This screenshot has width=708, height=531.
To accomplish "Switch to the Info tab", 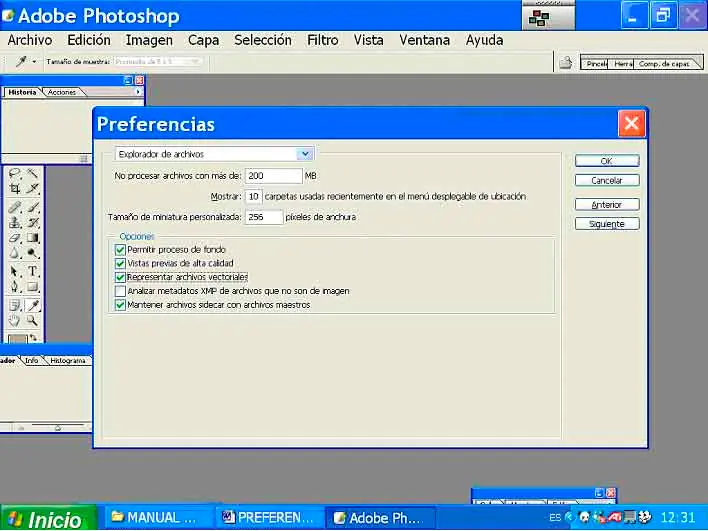I will coord(32,360).
